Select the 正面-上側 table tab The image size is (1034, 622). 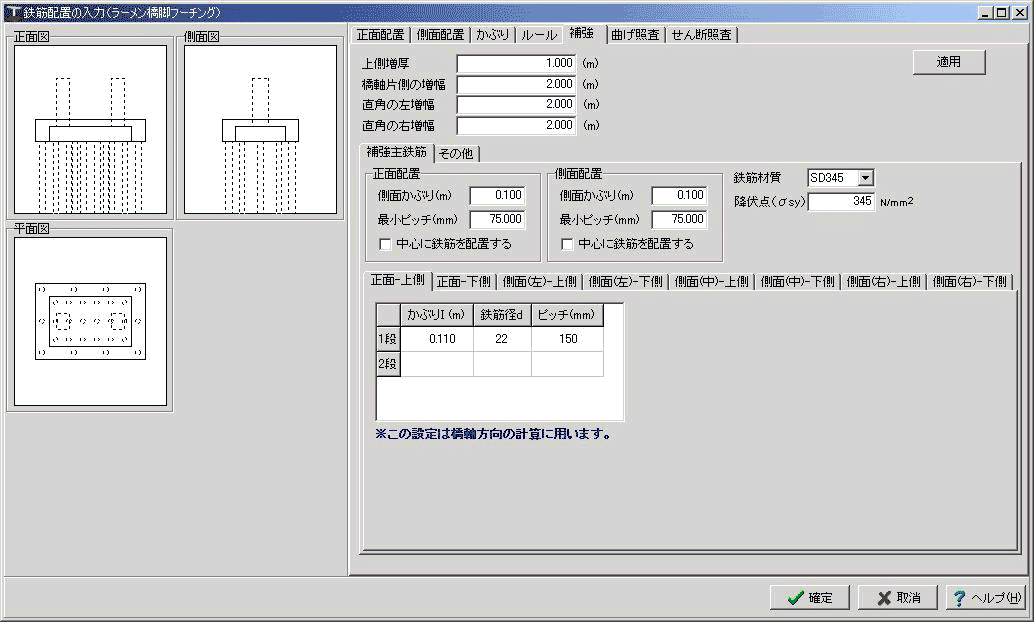pyautogui.click(x=398, y=280)
